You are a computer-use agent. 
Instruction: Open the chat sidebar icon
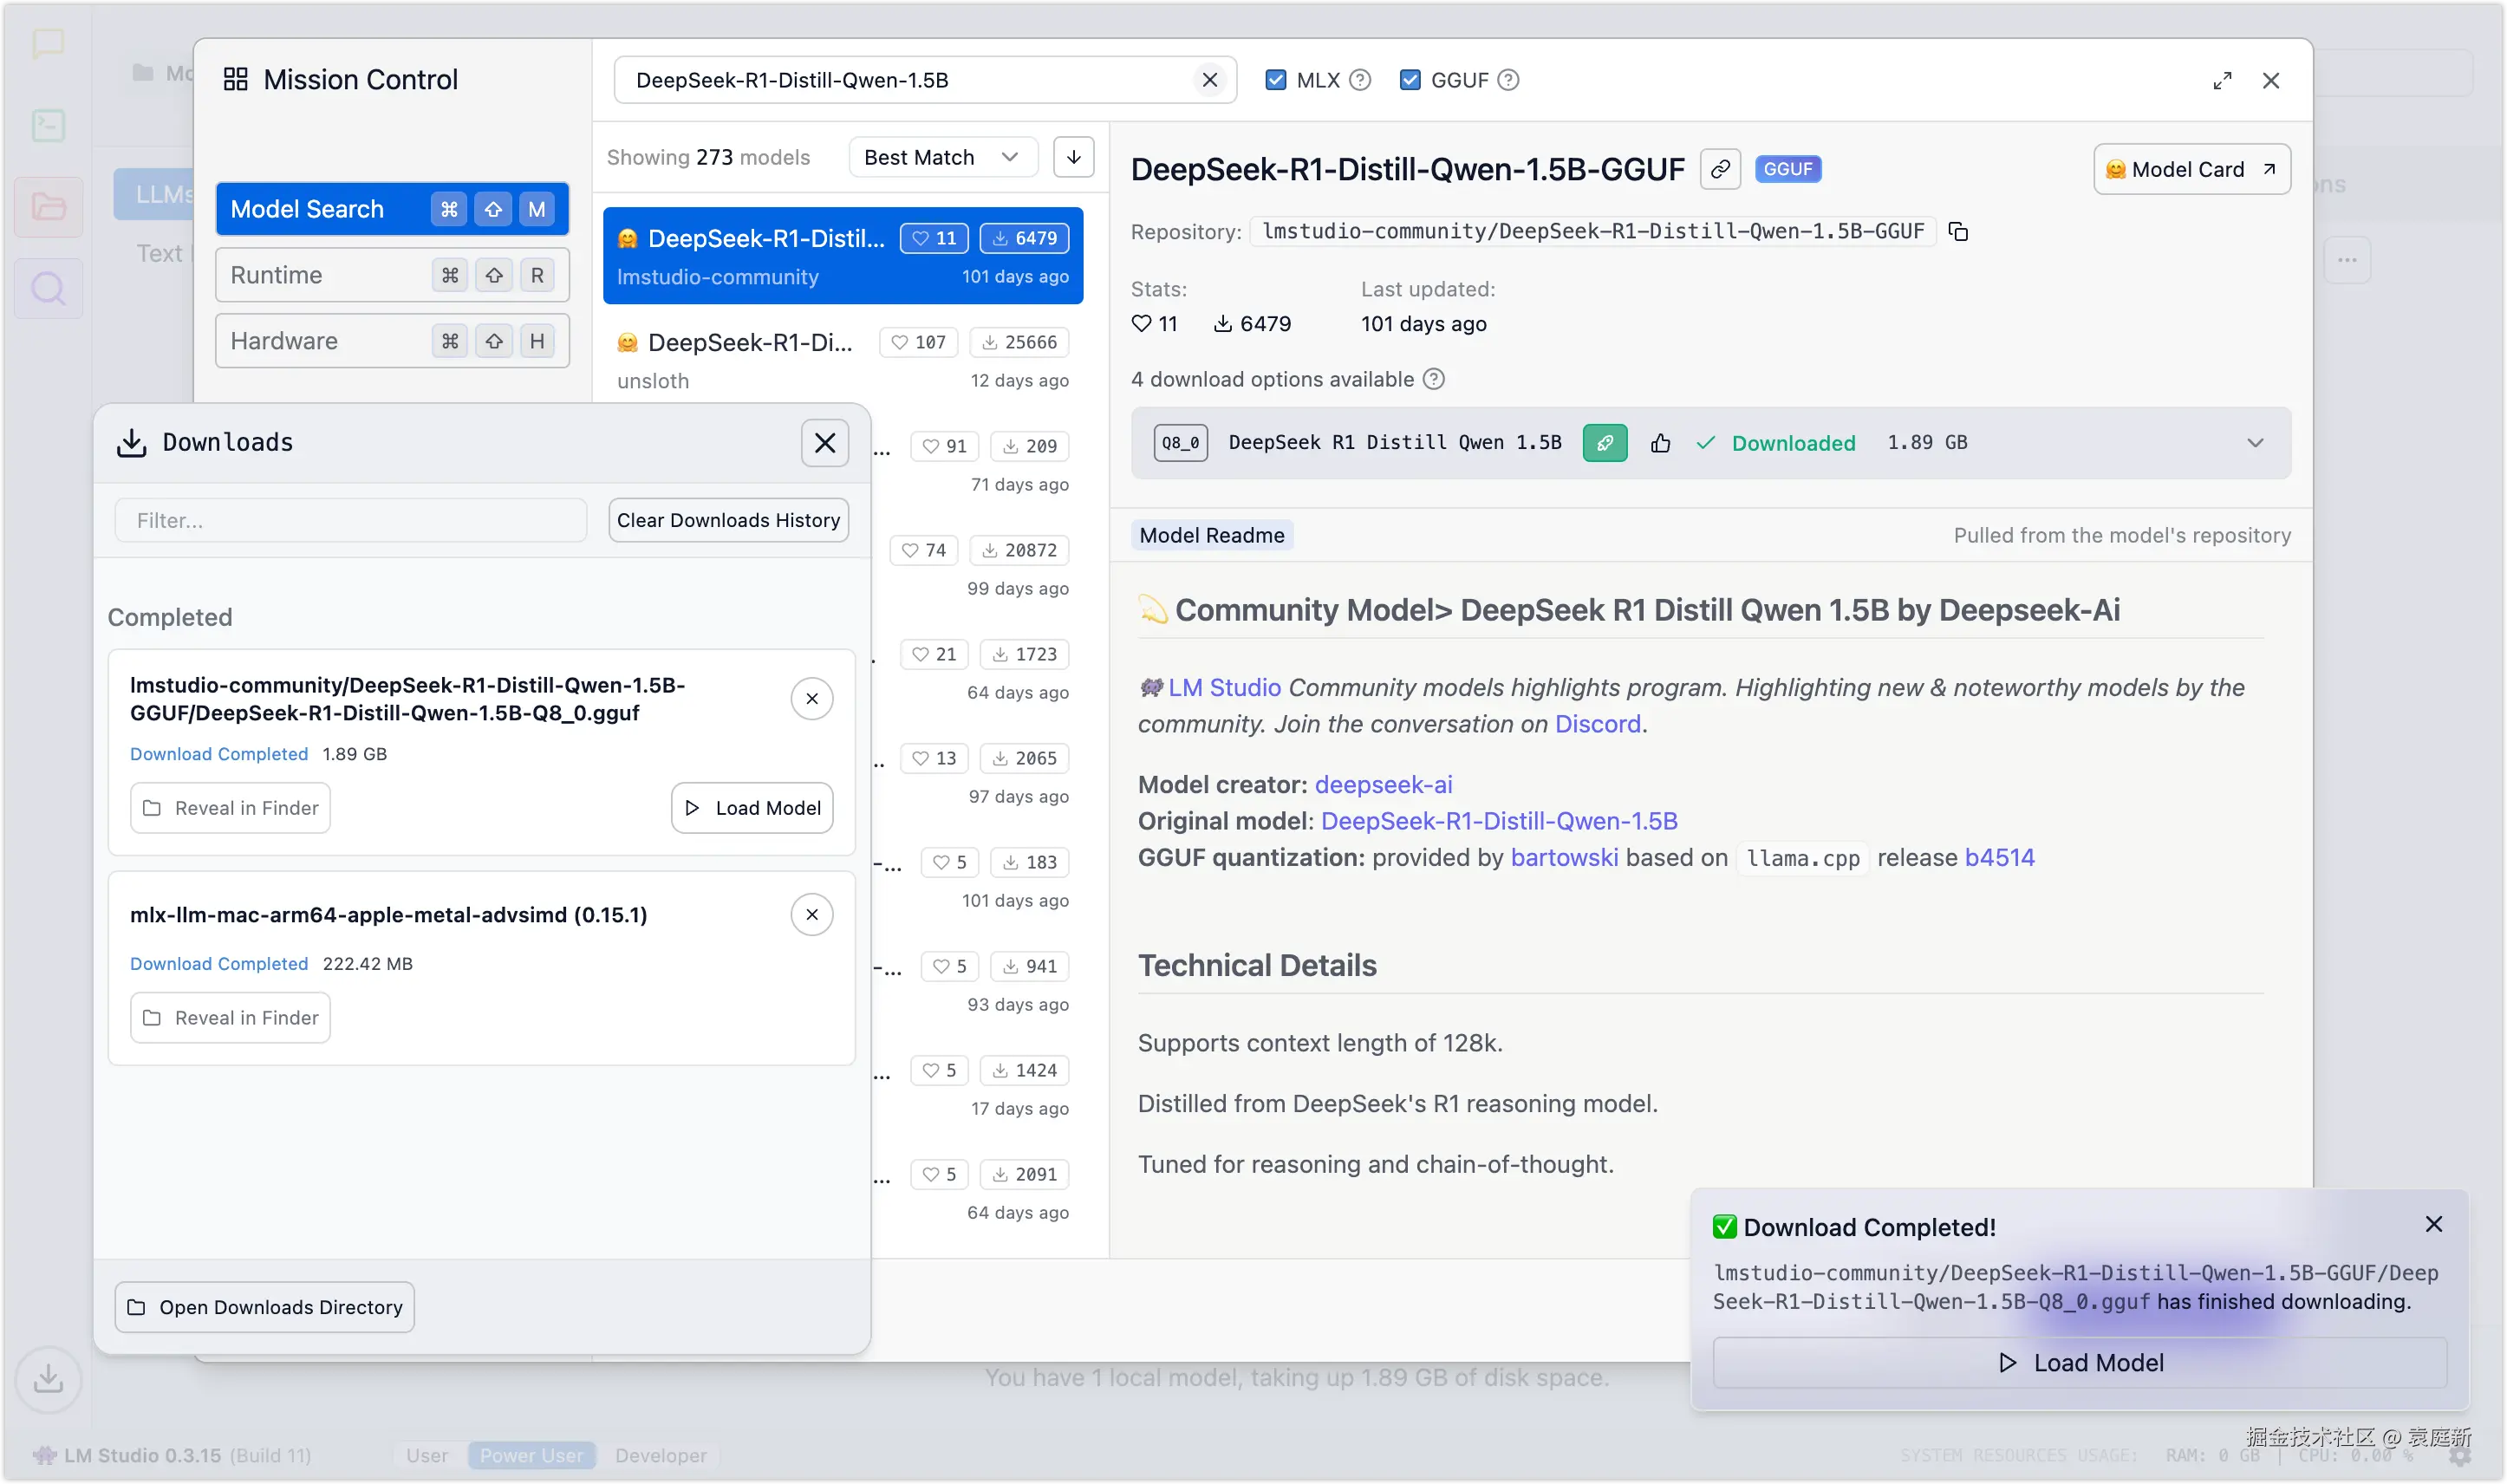48,43
